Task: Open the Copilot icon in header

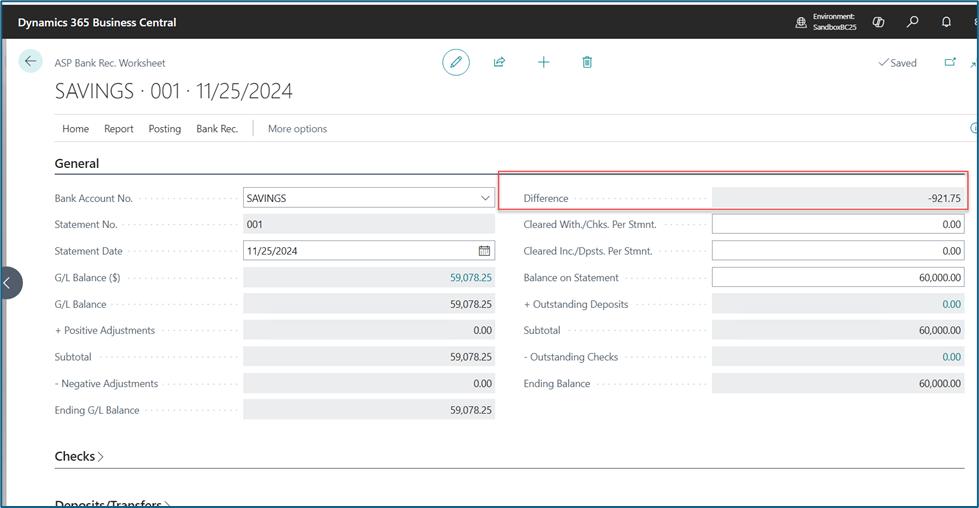Action: click(878, 22)
